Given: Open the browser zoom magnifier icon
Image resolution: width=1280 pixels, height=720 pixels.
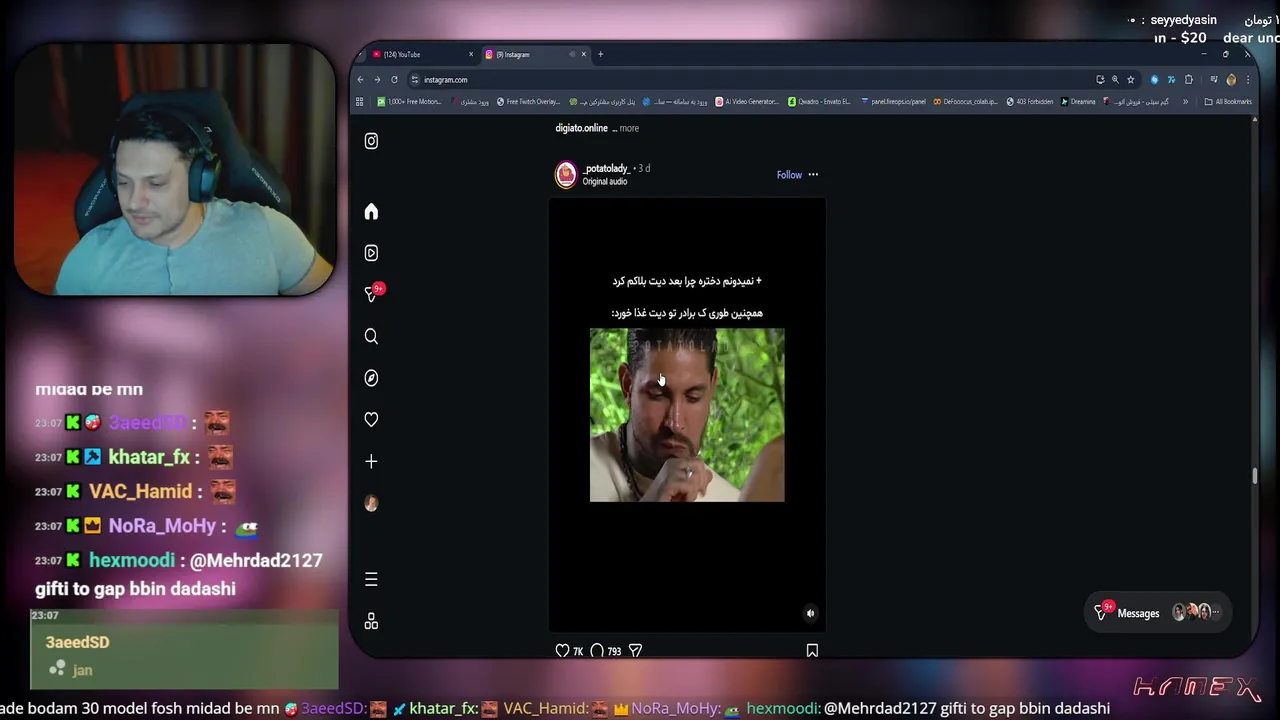Looking at the screenshot, I should [1115, 80].
